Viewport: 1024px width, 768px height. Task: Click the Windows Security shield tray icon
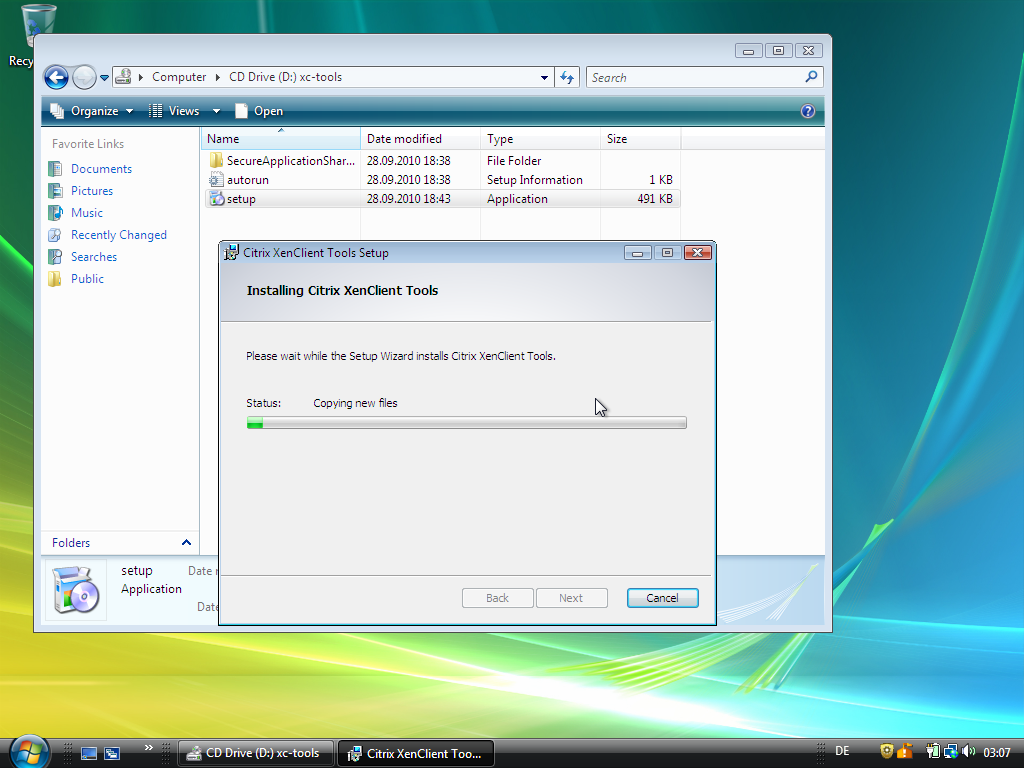point(886,752)
